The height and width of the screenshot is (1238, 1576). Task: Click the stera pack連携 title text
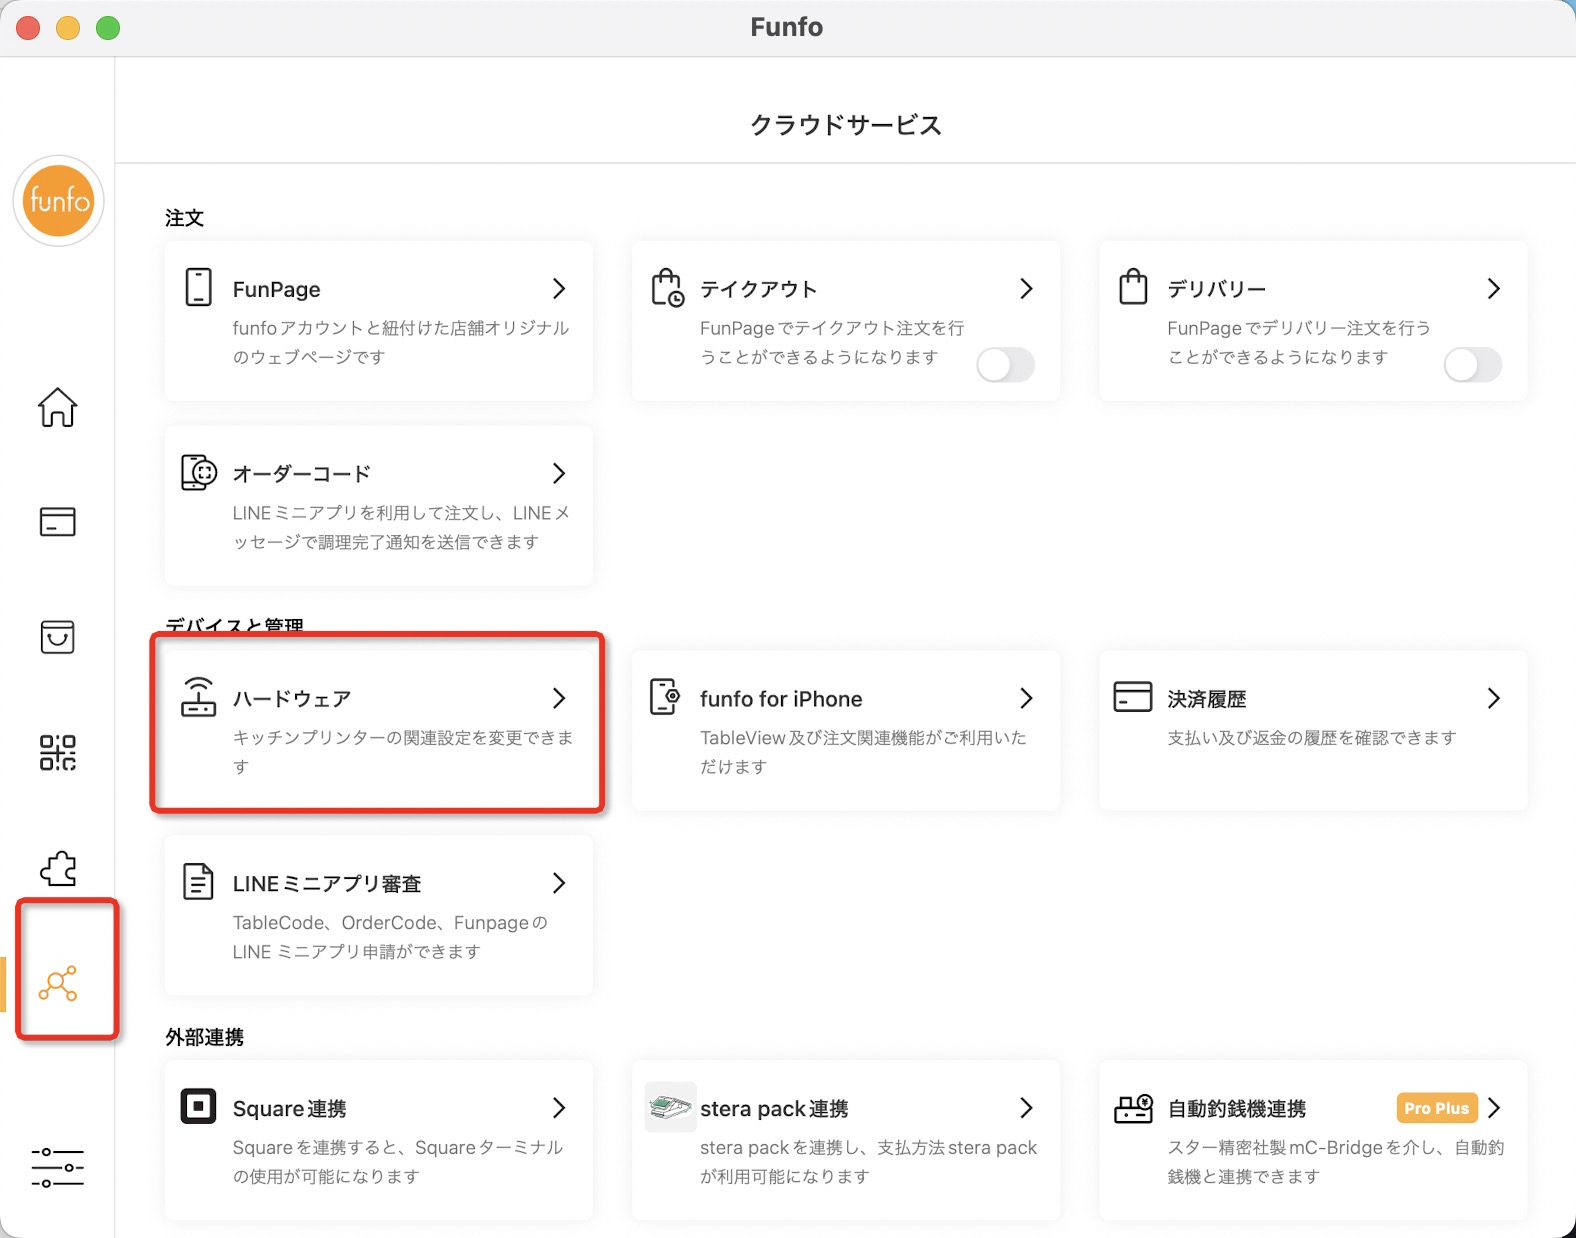coord(774,1108)
